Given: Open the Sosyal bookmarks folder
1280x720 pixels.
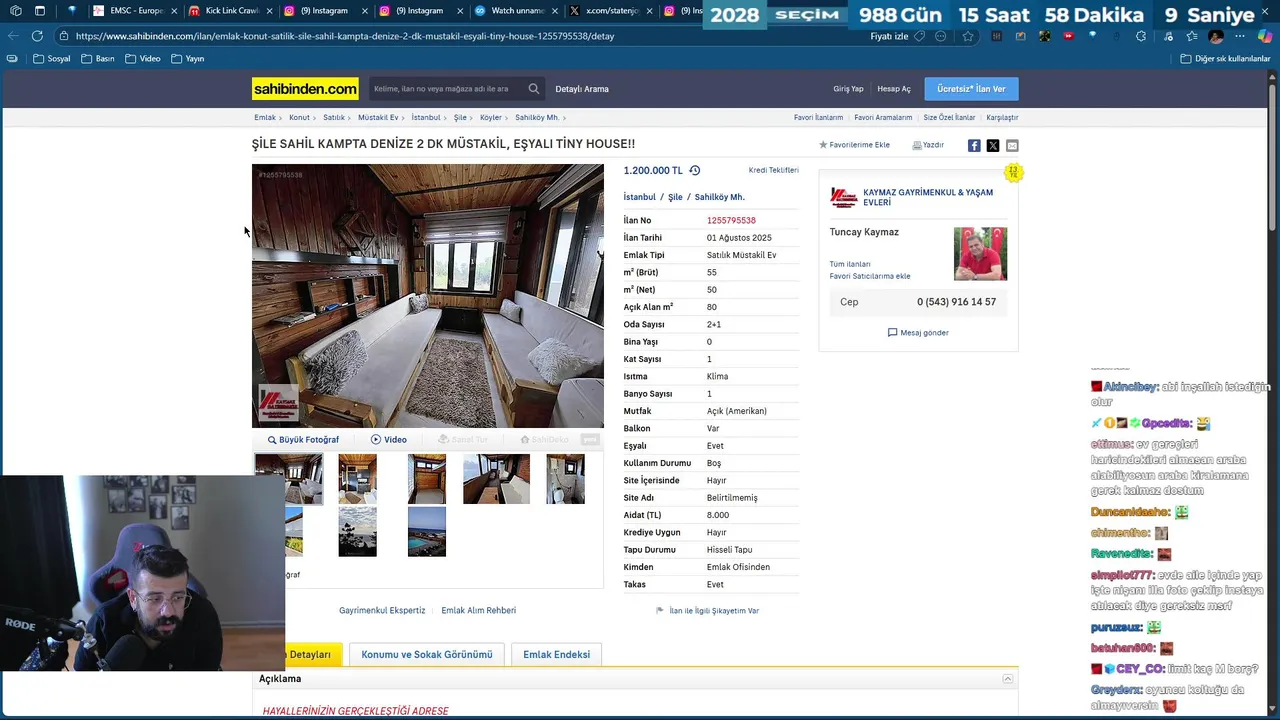Looking at the screenshot, I should (x=52, y=59).
